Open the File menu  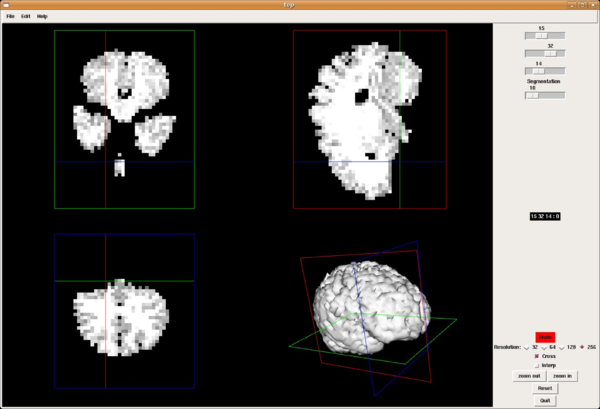point(10,17)
